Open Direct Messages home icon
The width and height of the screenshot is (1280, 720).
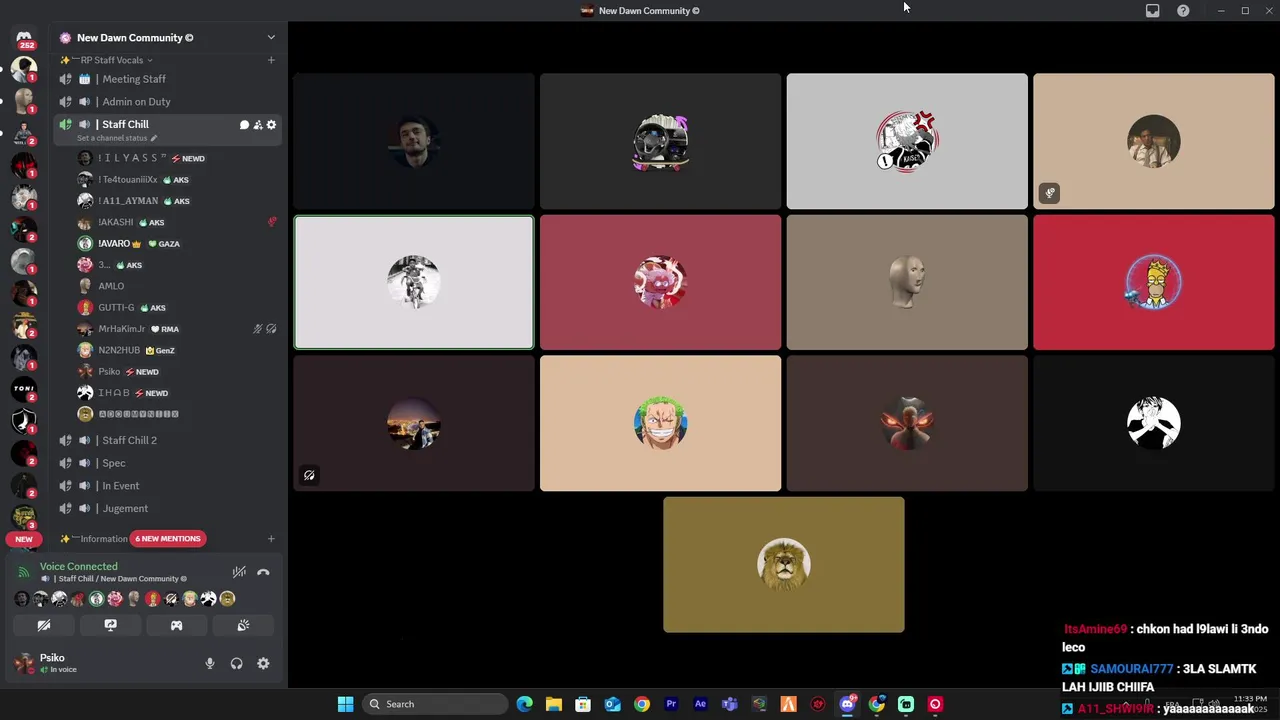[x=24, y=38]
